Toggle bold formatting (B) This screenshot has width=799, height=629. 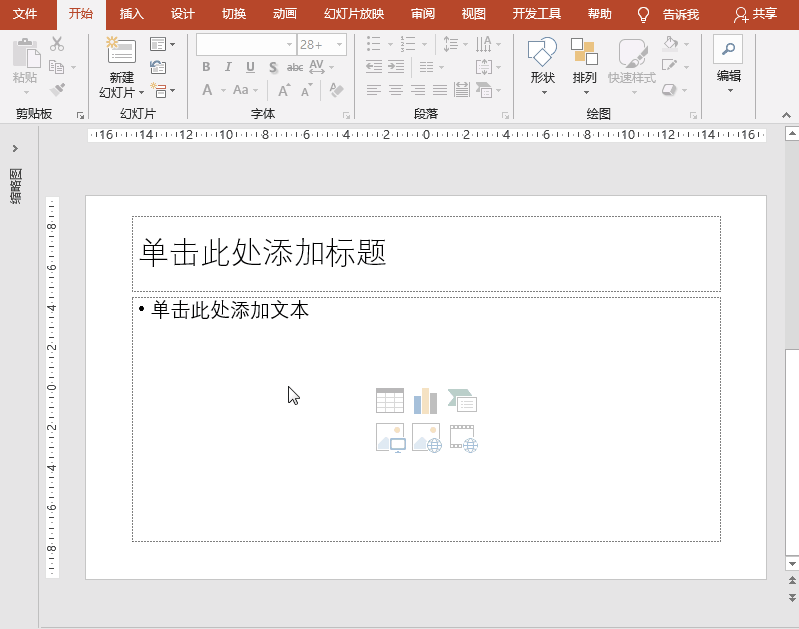206,67
